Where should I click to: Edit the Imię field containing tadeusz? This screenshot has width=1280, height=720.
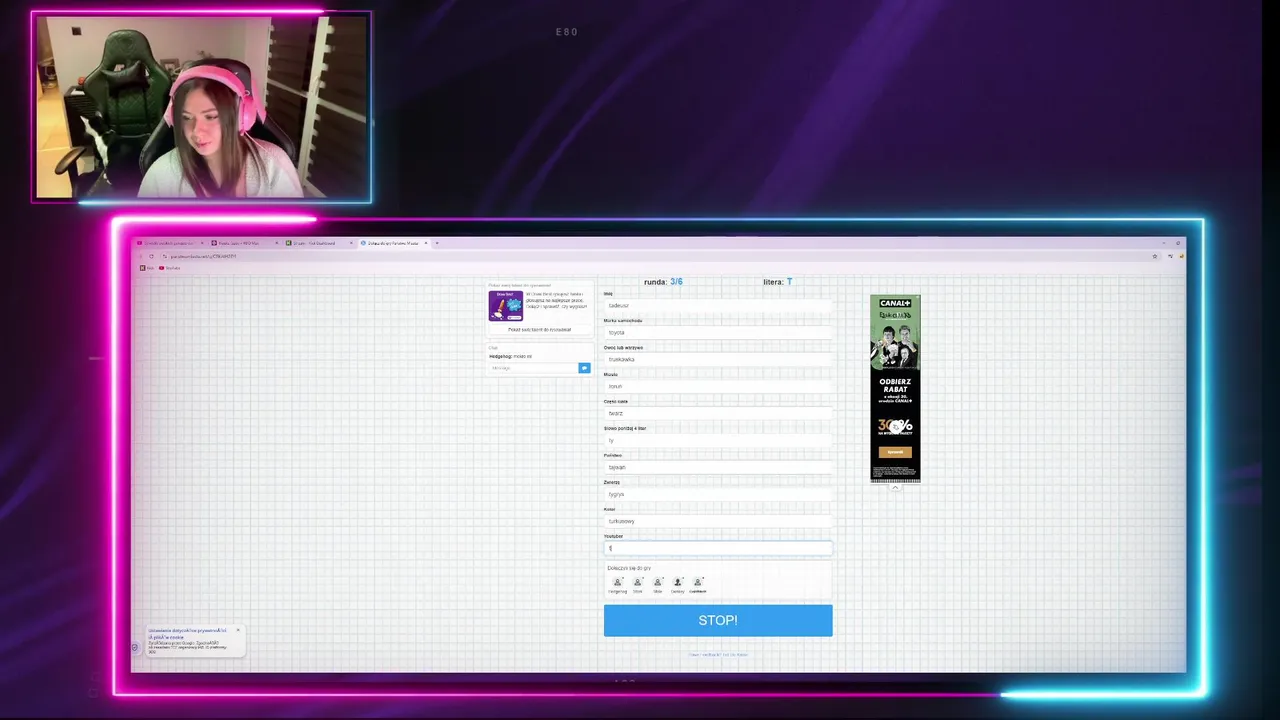pyautogui.click(x=718, y=305)
